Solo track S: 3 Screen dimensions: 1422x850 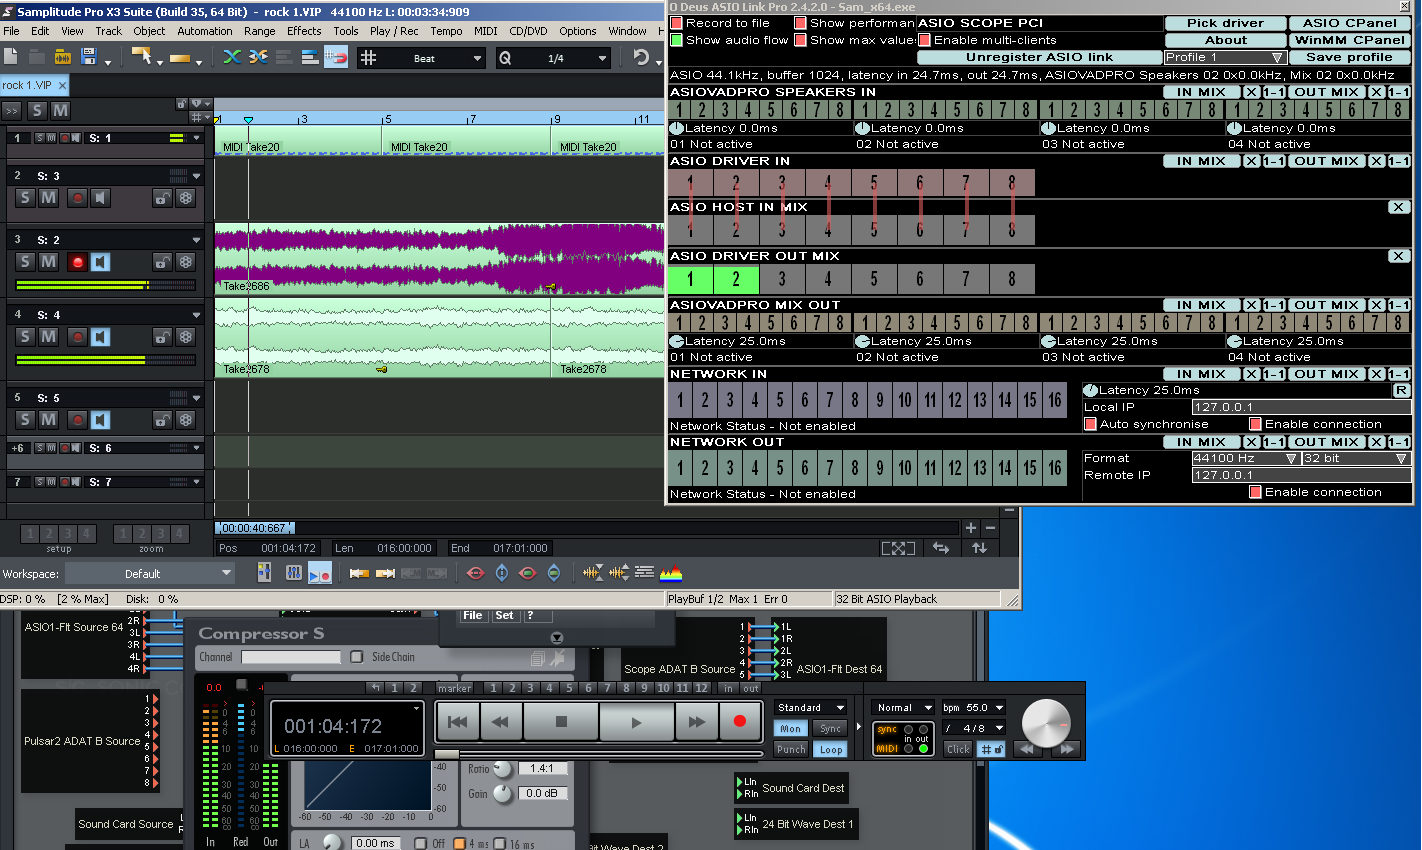[26, 198]
